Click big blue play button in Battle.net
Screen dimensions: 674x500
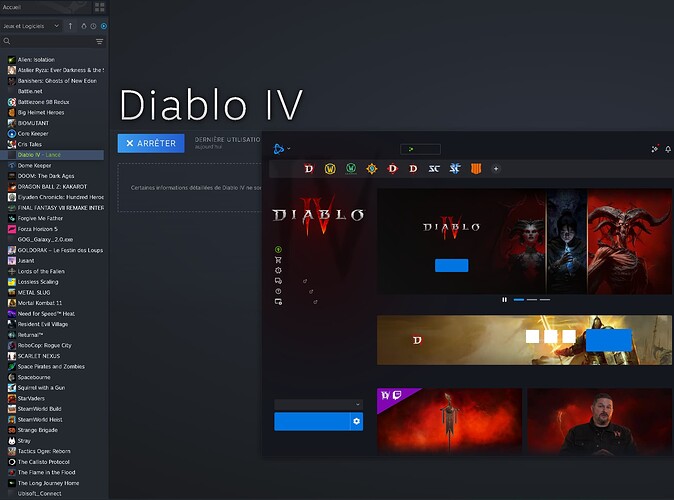(x=312, y=421)
